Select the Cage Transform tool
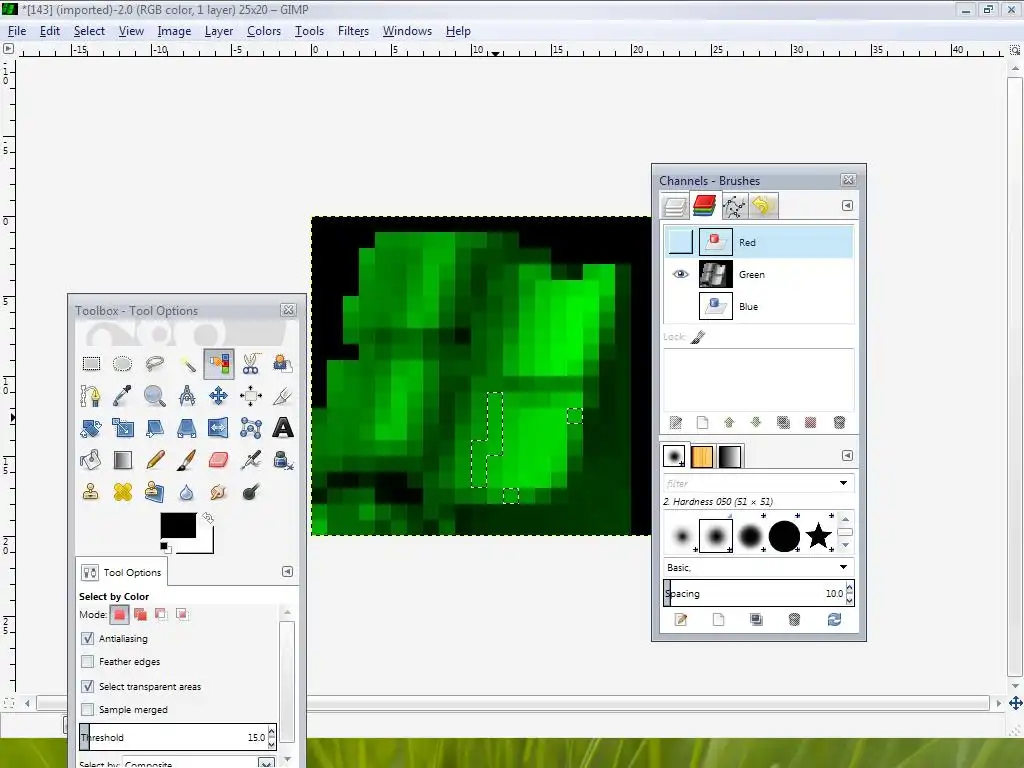Image resolution: width=1024 pixels, height=768 pixels. point(251,428)
